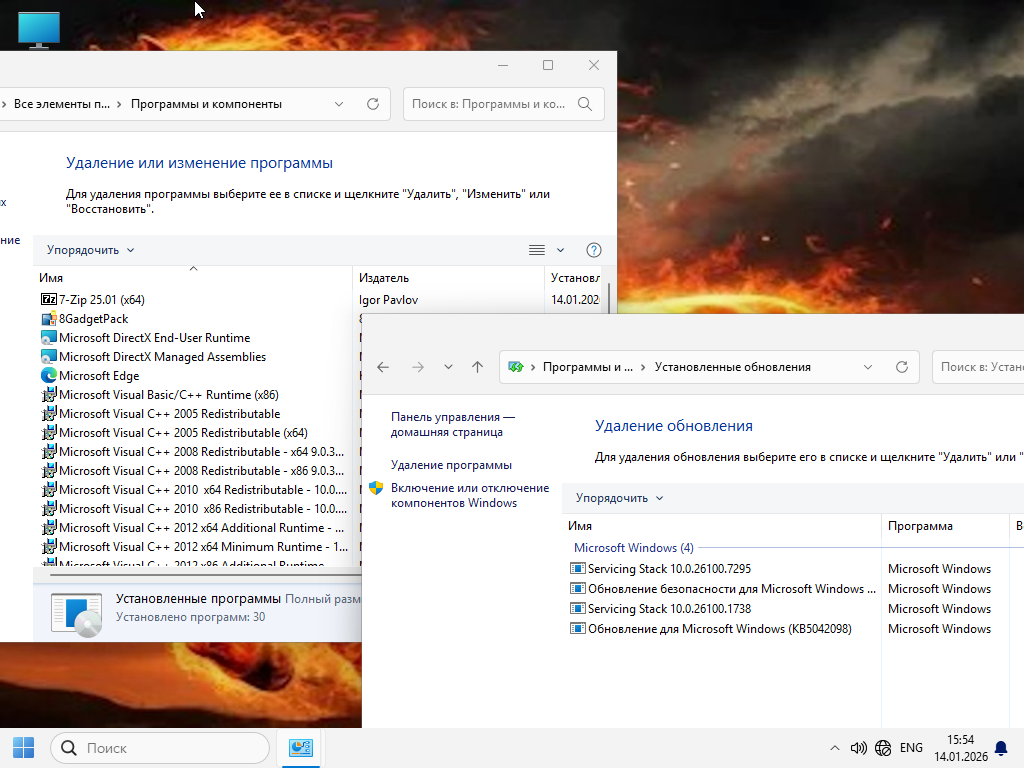Click the Windows Start button
Viewport: 1024px width, 768px height.
coord(23,748)
